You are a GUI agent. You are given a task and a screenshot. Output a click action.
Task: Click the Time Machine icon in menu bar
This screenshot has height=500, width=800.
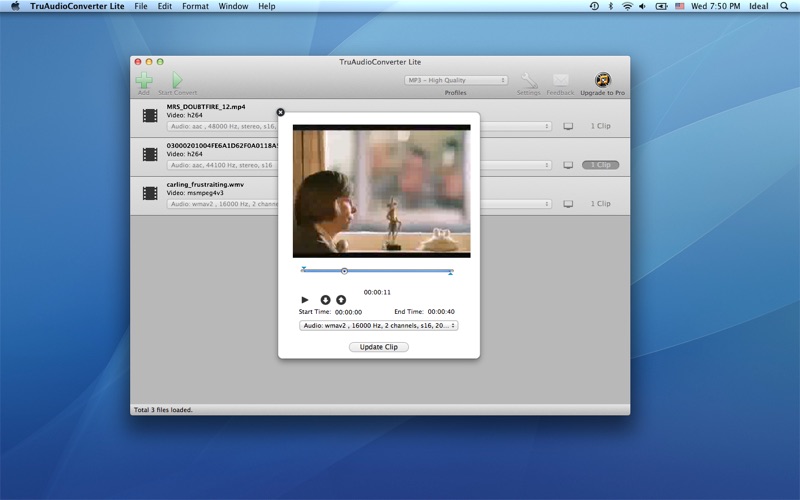(x=594, y=6)
